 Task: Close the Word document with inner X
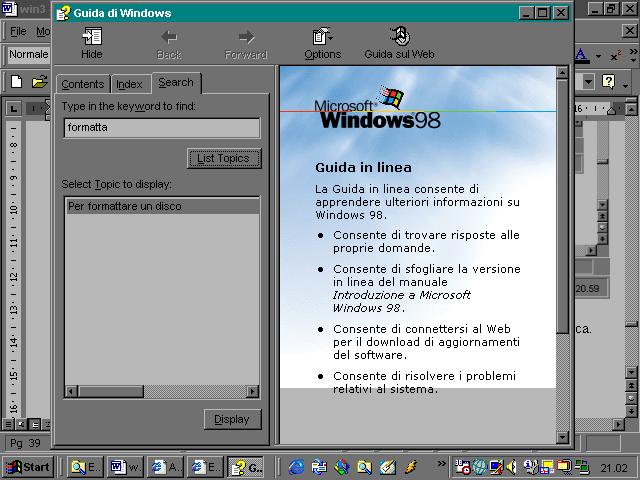point(630,31)
